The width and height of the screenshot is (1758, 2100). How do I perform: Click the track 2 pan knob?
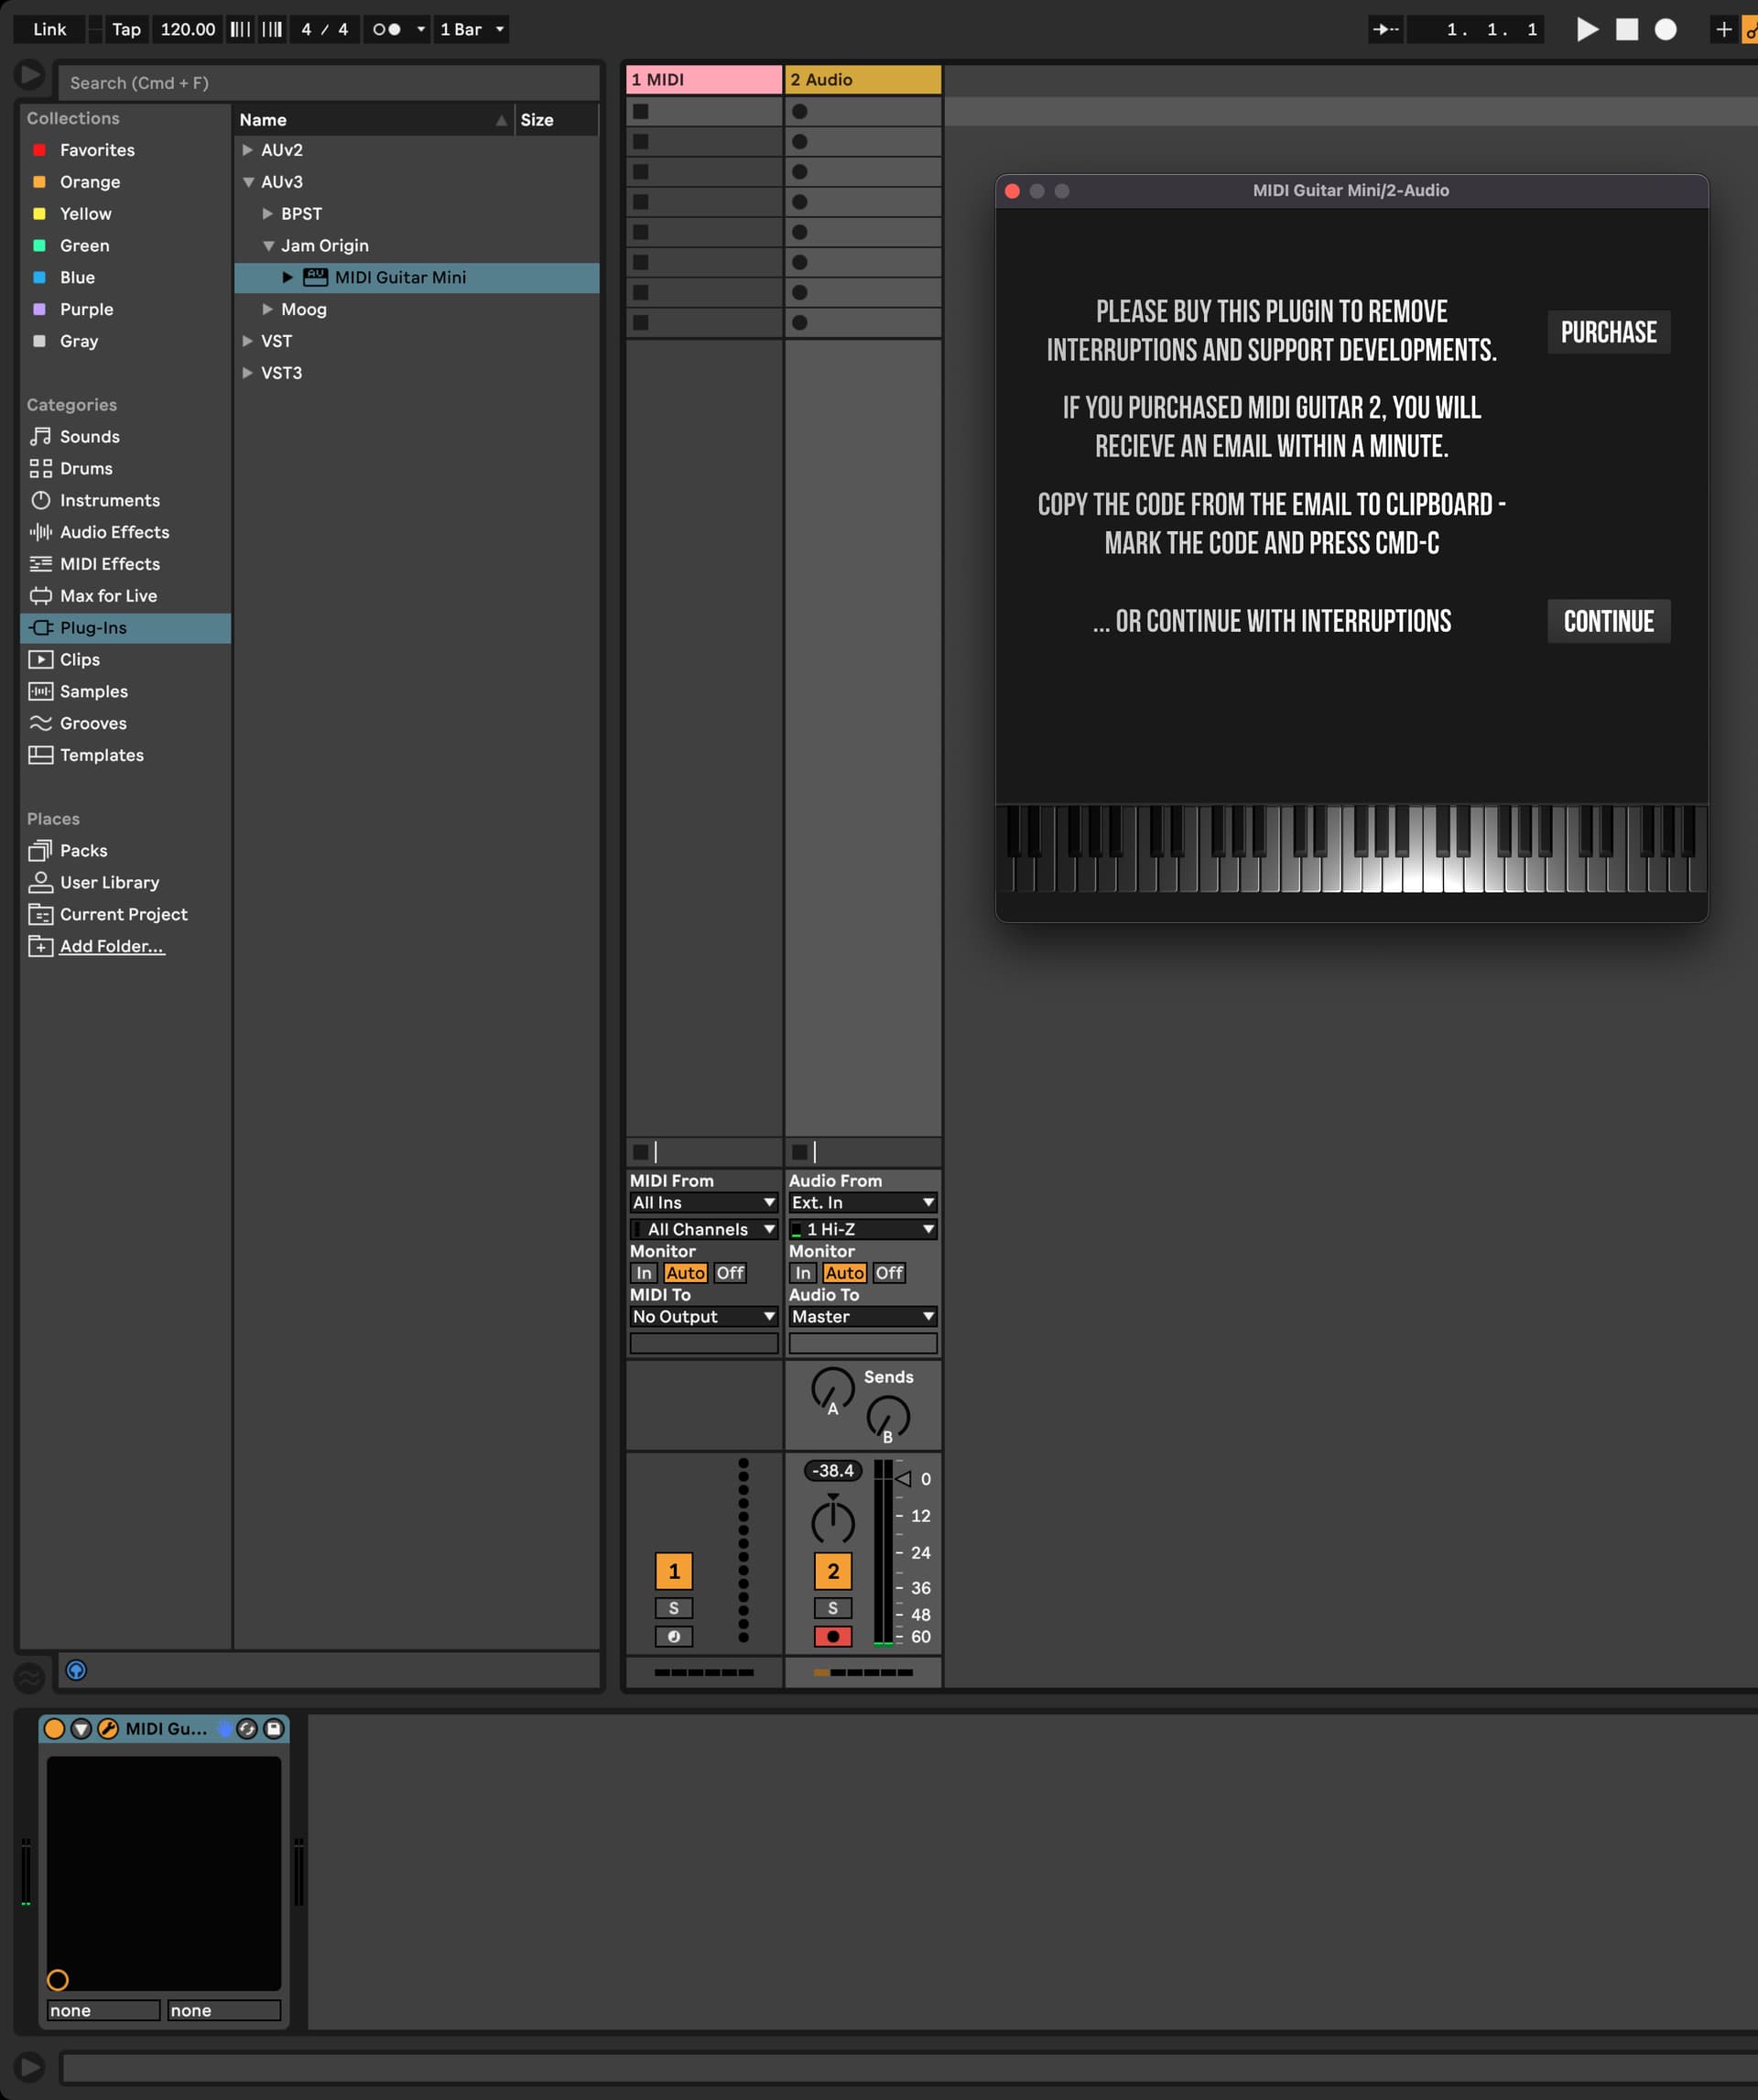[833, 1521]
